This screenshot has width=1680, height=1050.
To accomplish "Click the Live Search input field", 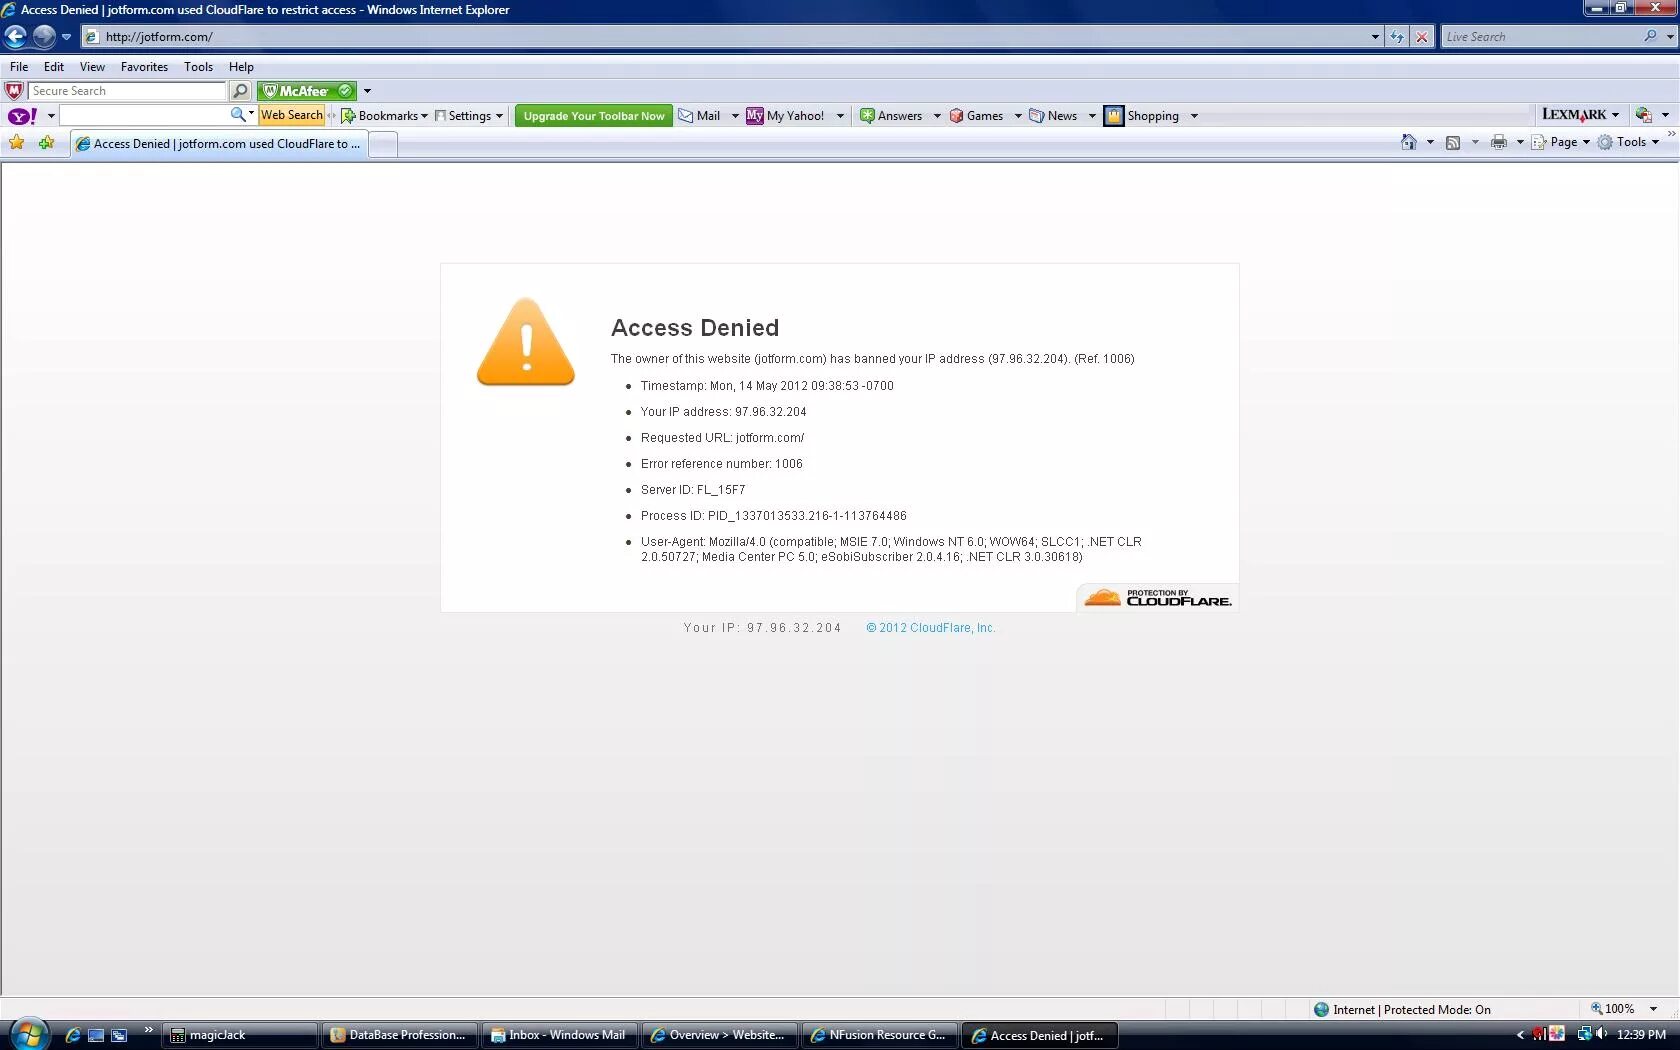I will click(x=1541, y=37).
